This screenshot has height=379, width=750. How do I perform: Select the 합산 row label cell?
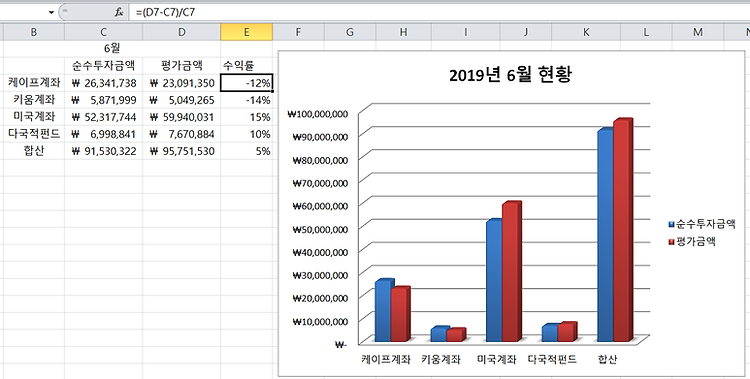[34, 151]
